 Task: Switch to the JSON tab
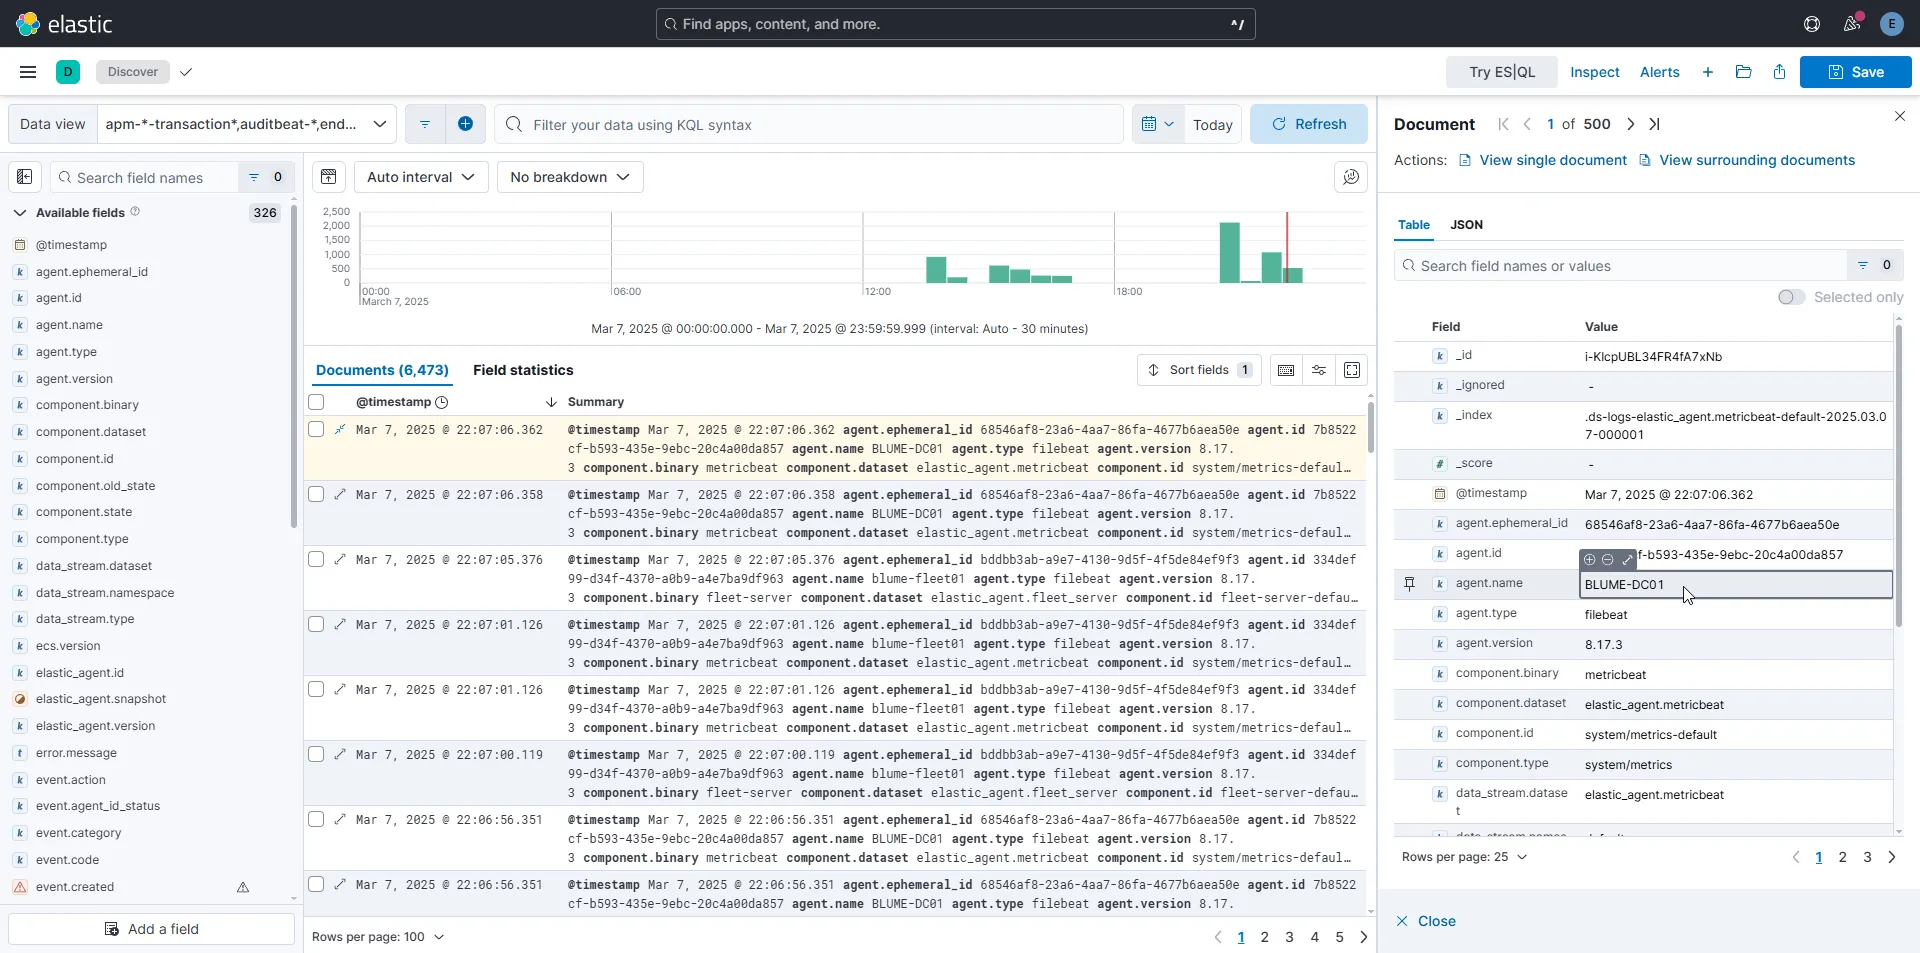(x=1466, y=225)
